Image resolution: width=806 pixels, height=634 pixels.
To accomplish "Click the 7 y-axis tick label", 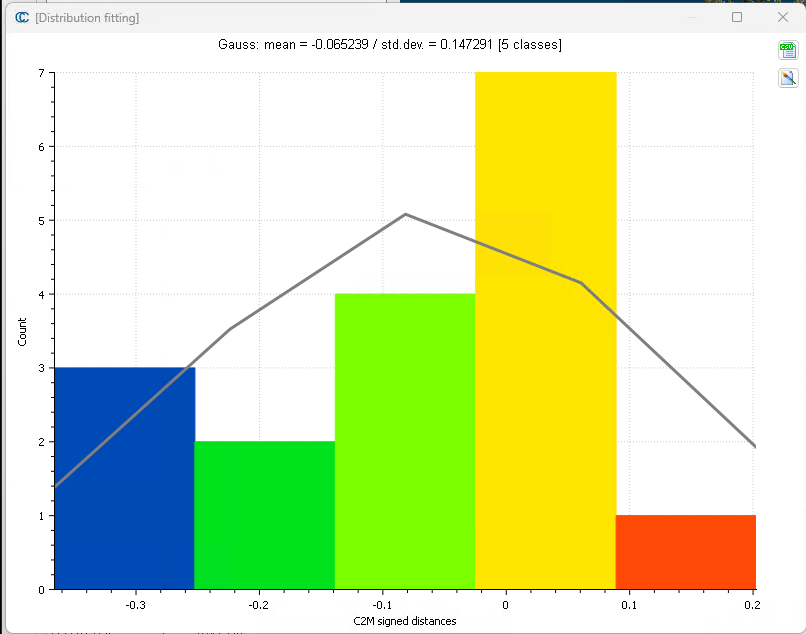I will 41,73.
